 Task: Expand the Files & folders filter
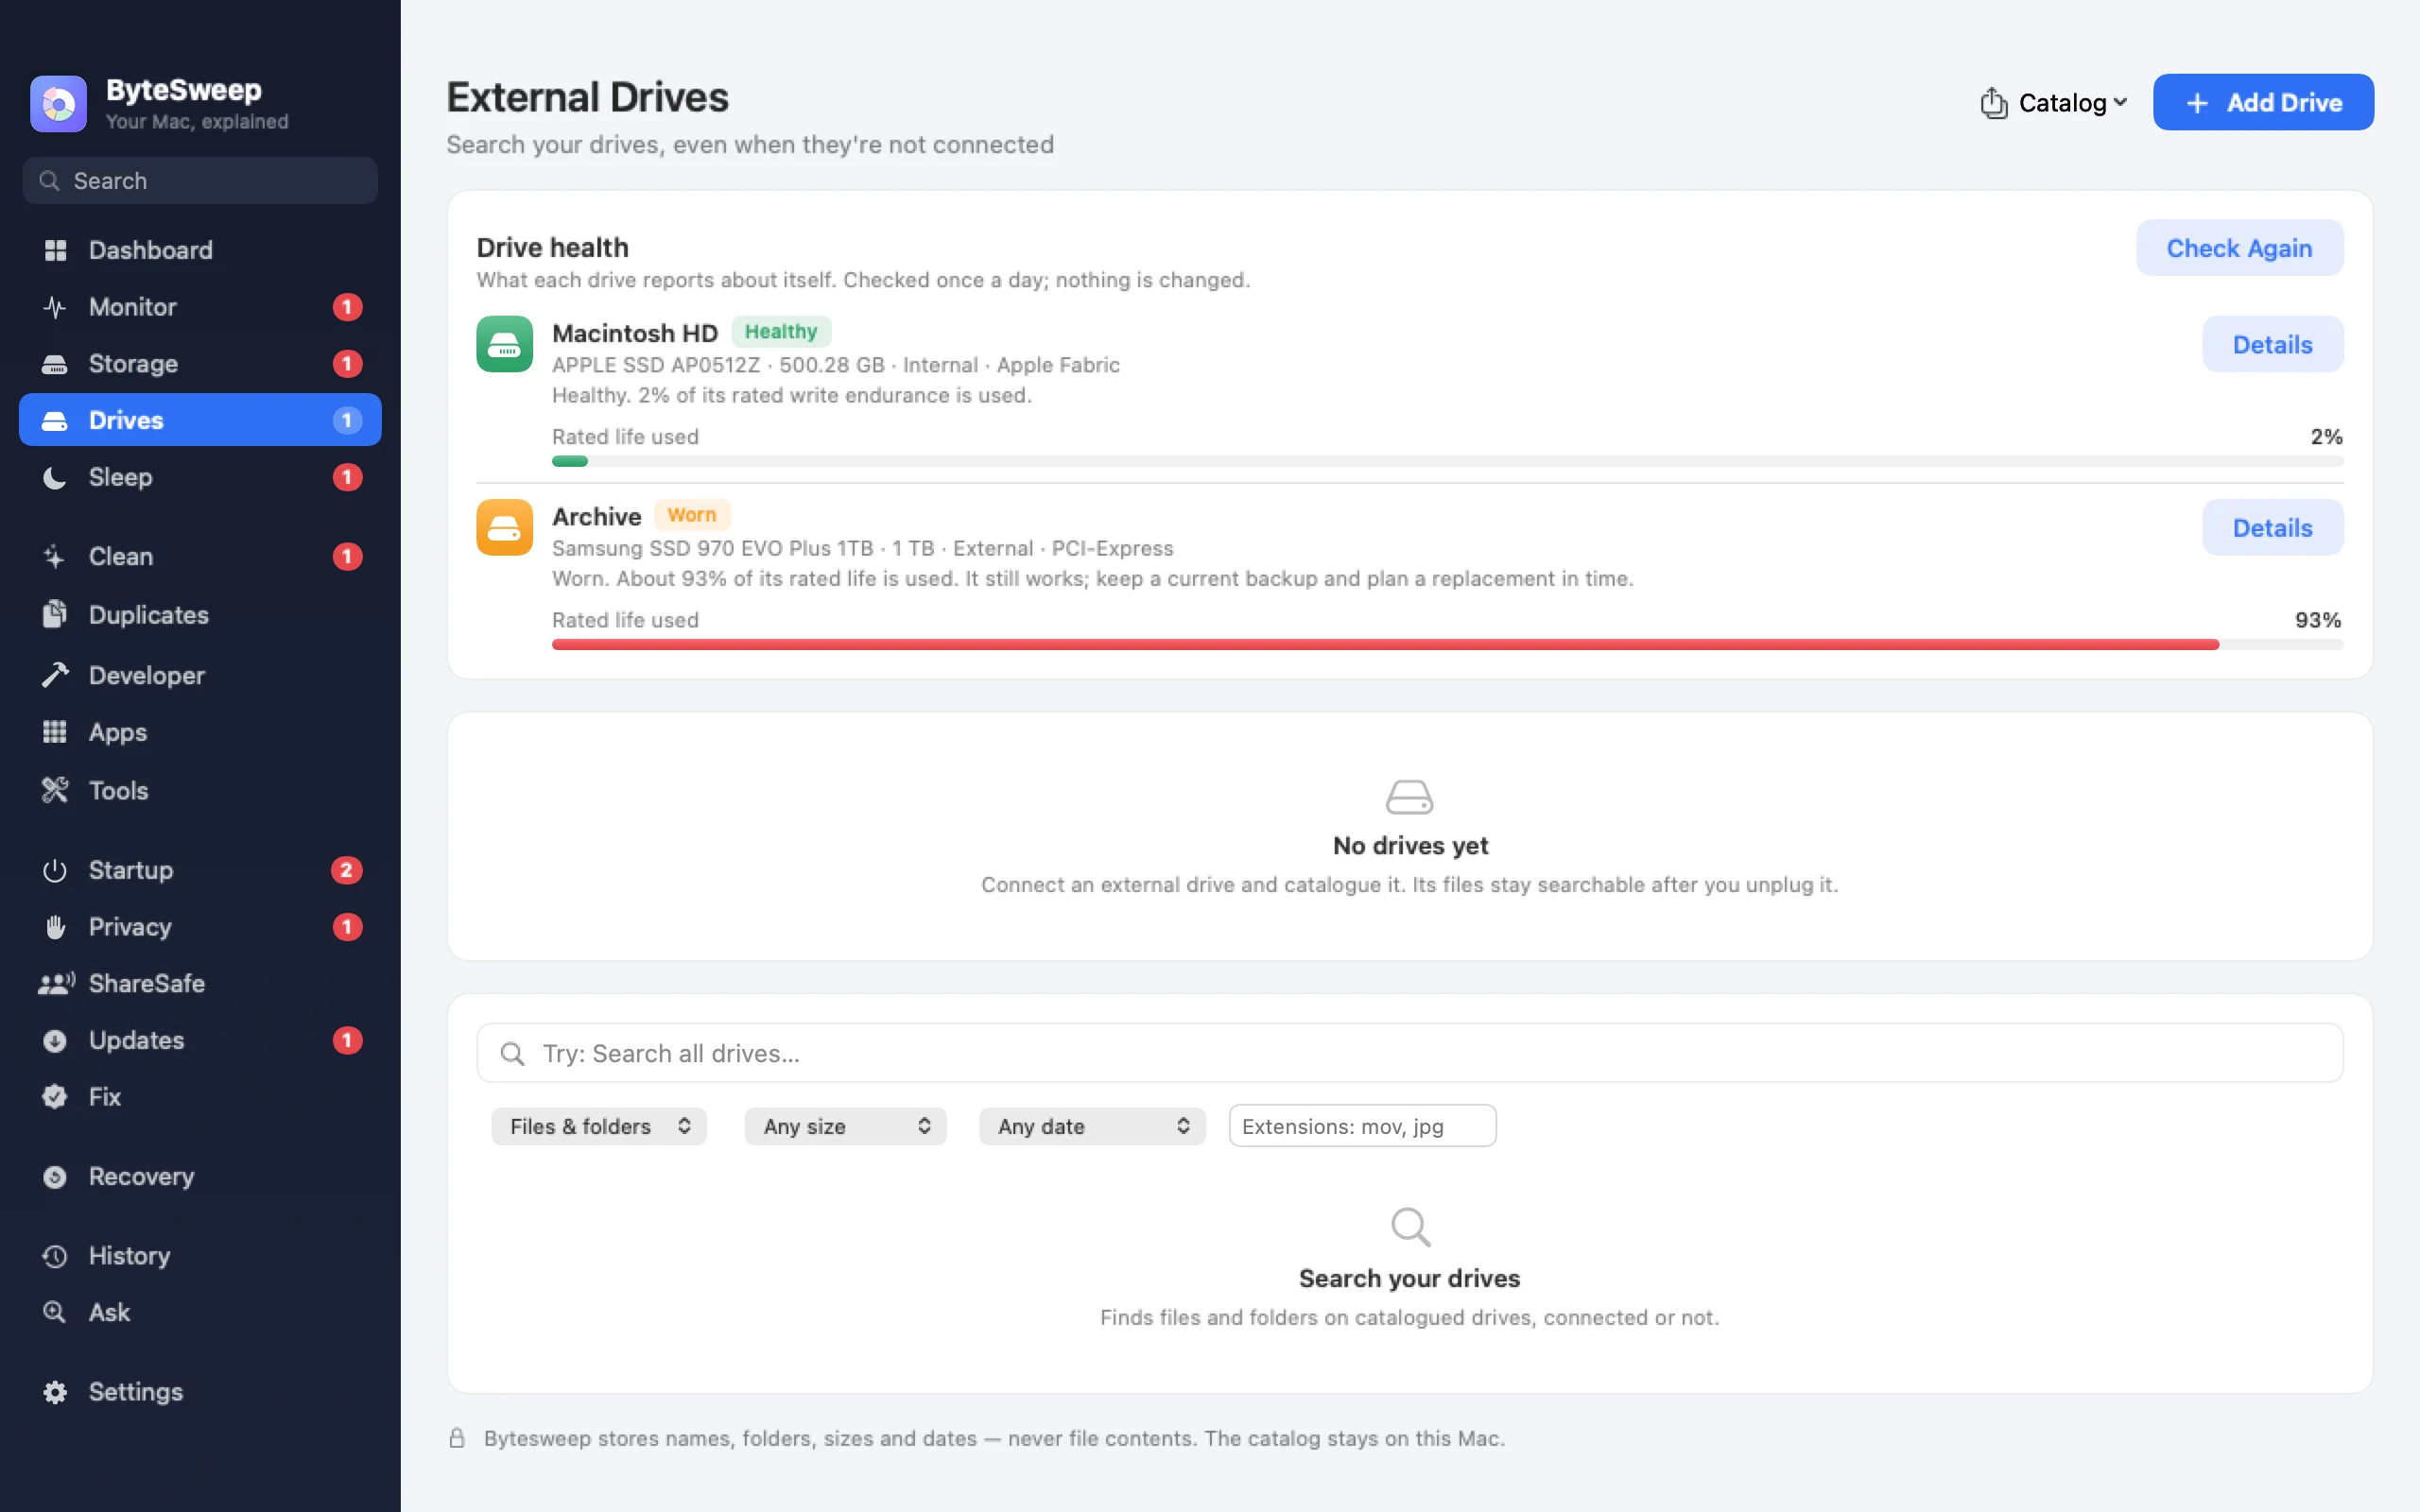coord(599,1126)
